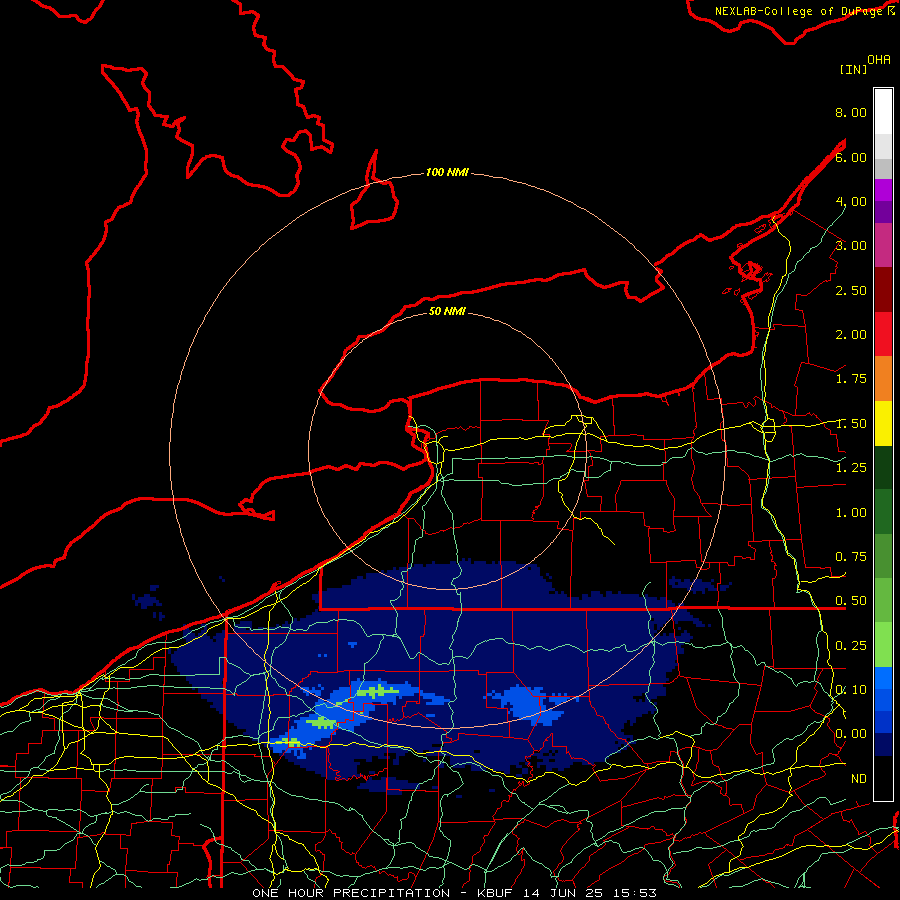The height and width of the screenshot is (900, 900).
Task: Click the KBUF station identifier in the caption
Action: [496, 893]
